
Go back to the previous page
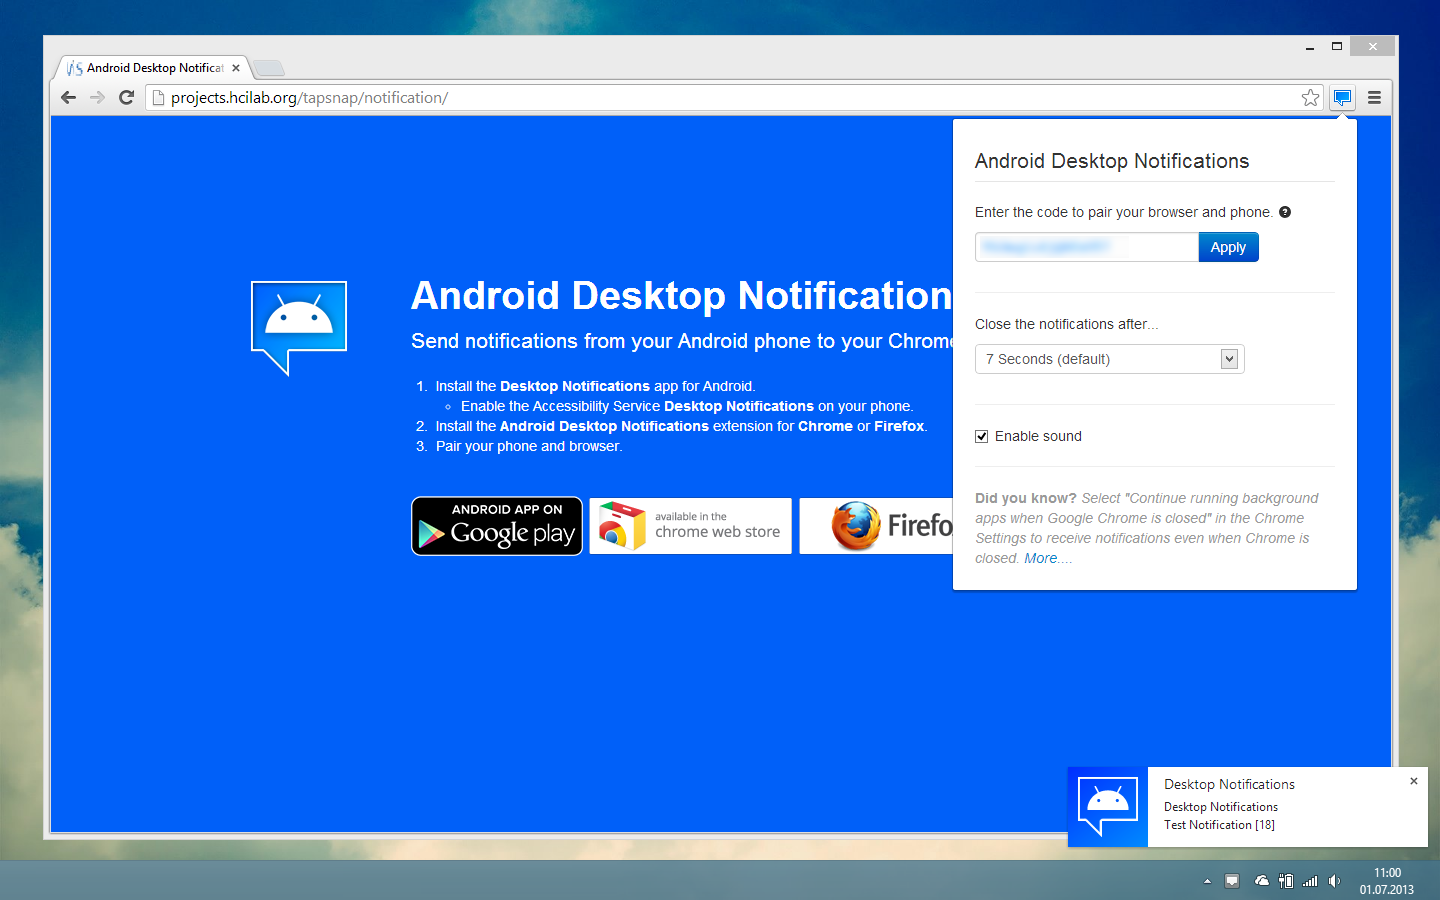coord(68,97)
